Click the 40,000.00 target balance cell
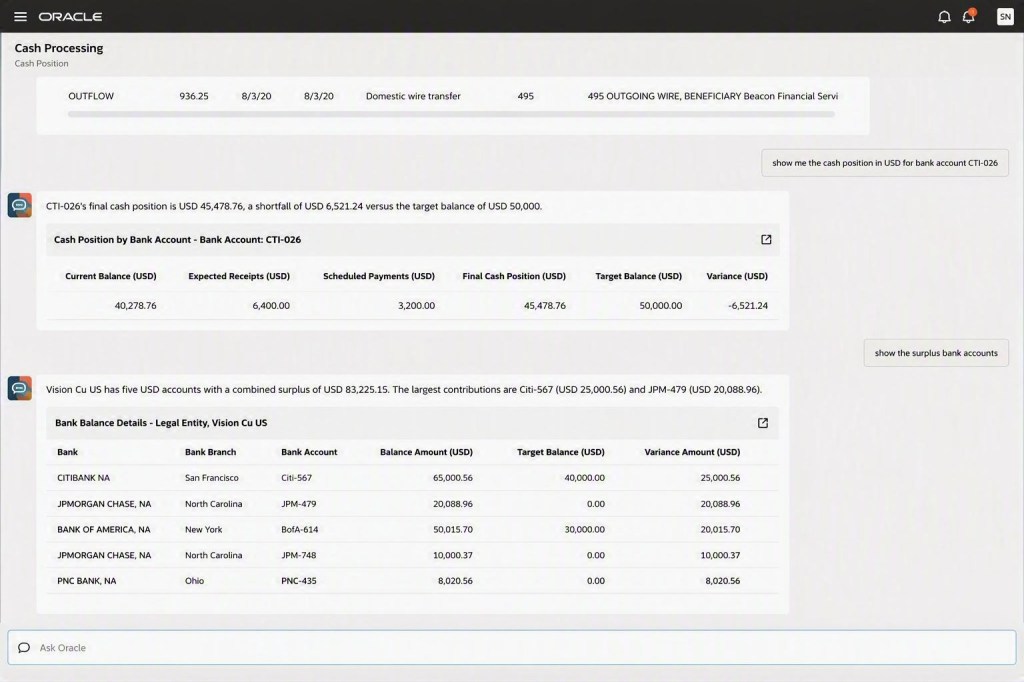 [x=584, y=478]
